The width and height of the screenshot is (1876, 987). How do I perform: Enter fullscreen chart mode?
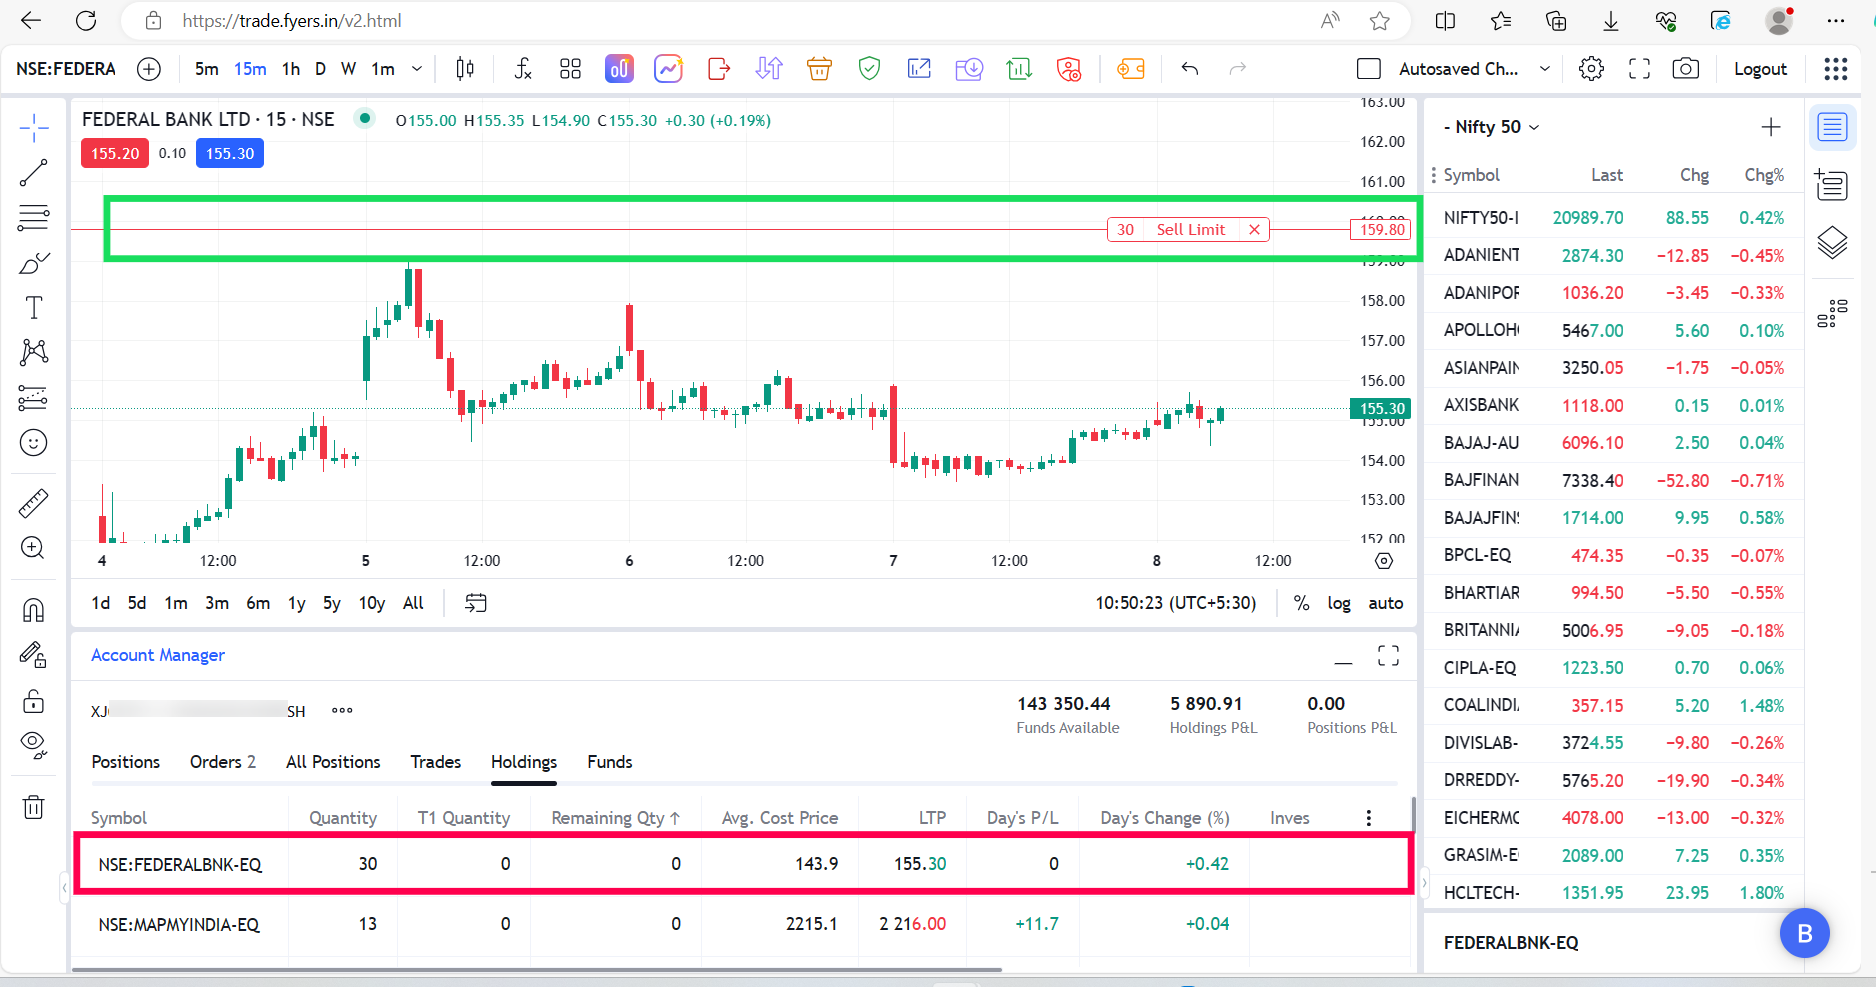pos(1639,69)
